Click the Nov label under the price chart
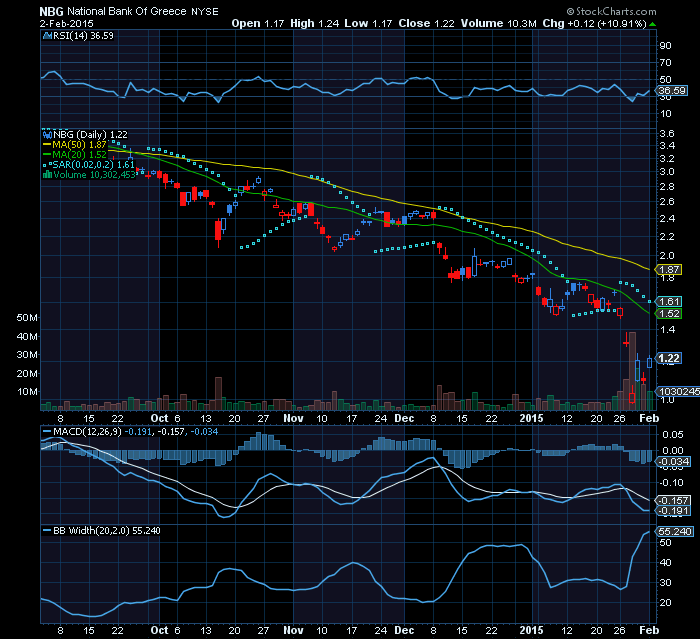 coord(293,419)
